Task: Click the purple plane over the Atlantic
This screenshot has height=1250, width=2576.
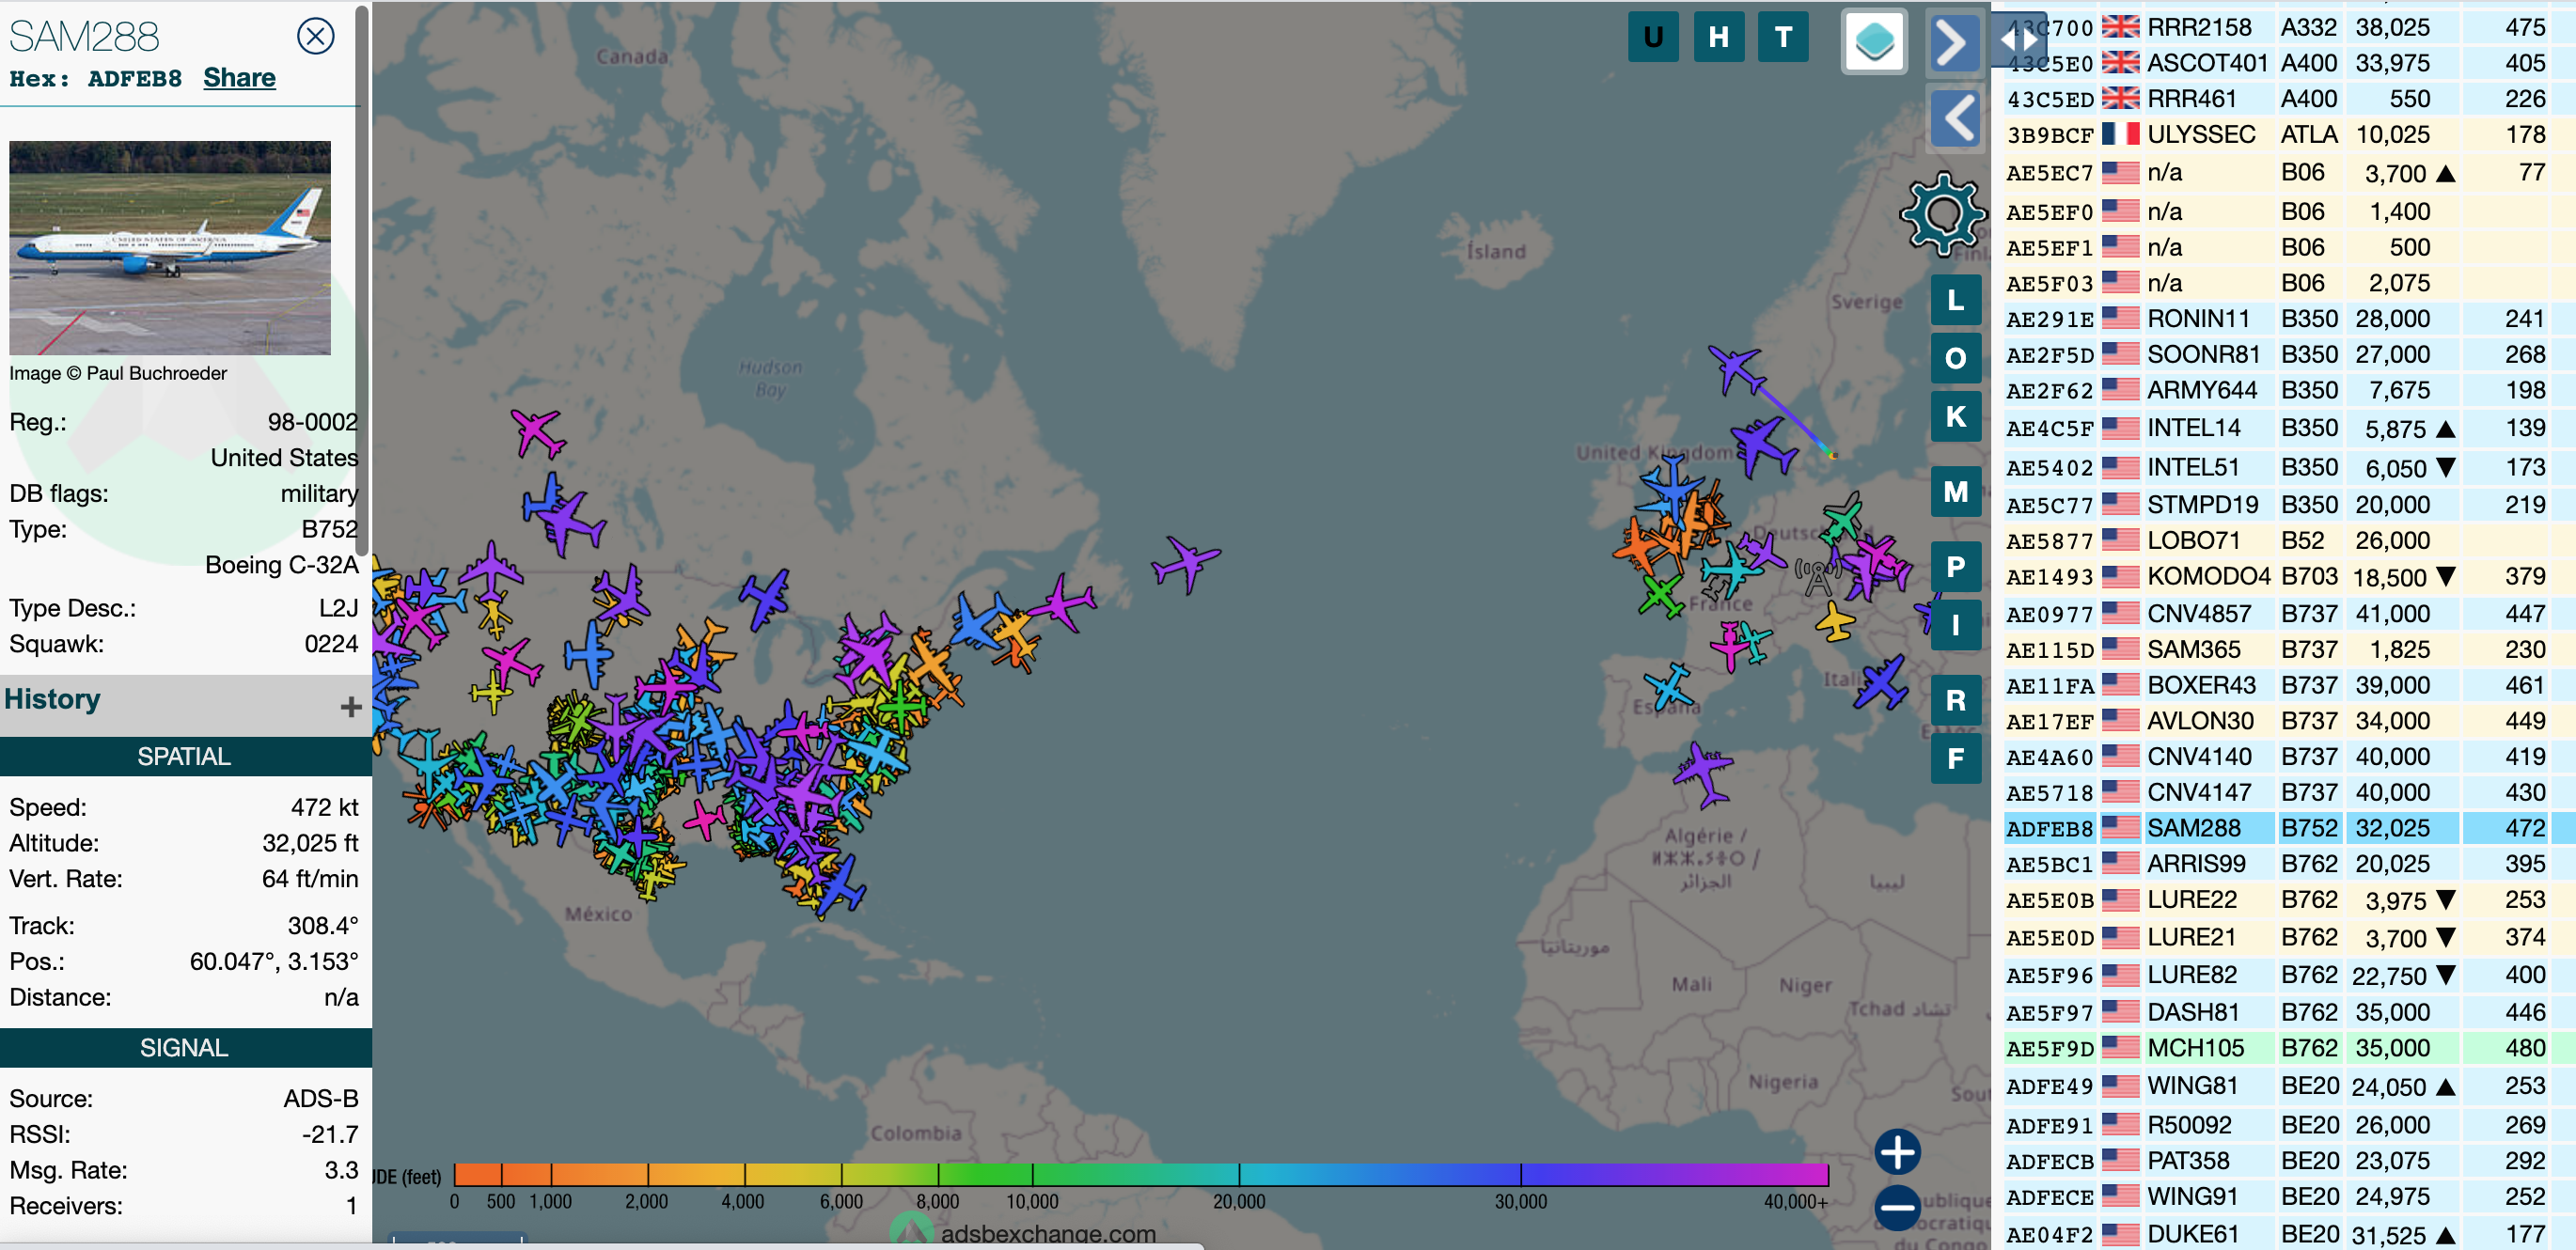Action: 1186,562
